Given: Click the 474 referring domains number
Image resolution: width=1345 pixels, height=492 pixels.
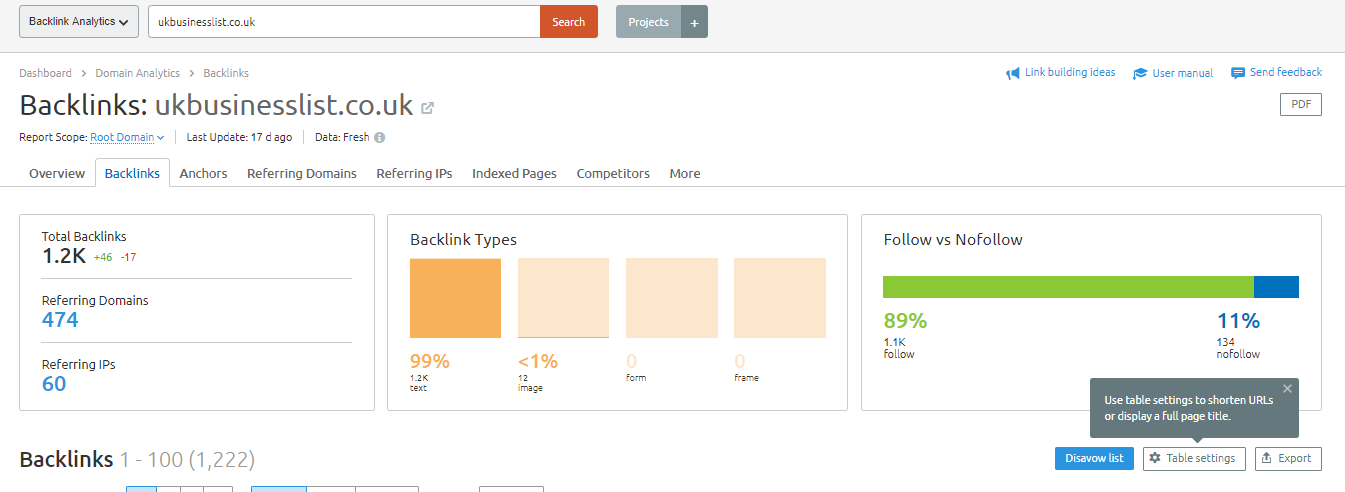Looking at the screenshot, I should tap(60, 320).
